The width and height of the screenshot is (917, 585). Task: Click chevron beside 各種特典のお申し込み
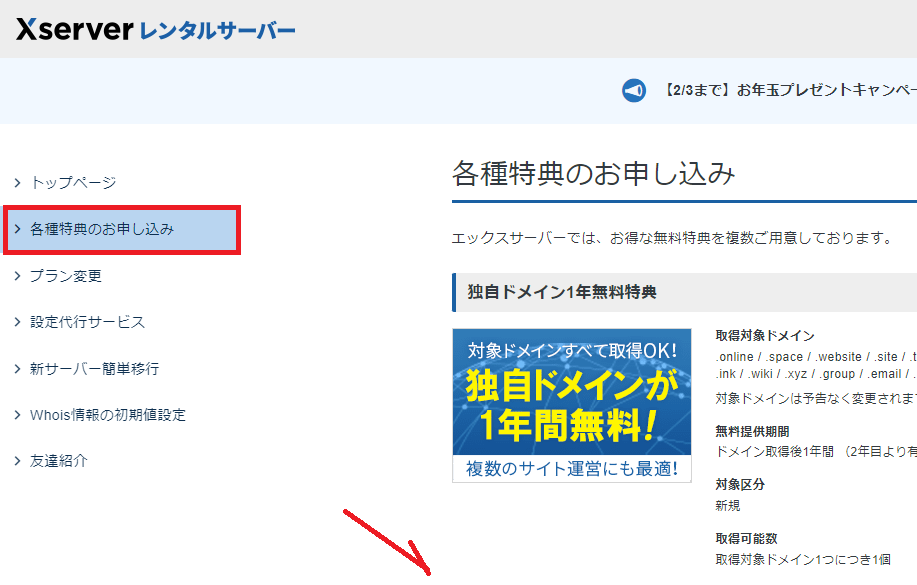17,229
